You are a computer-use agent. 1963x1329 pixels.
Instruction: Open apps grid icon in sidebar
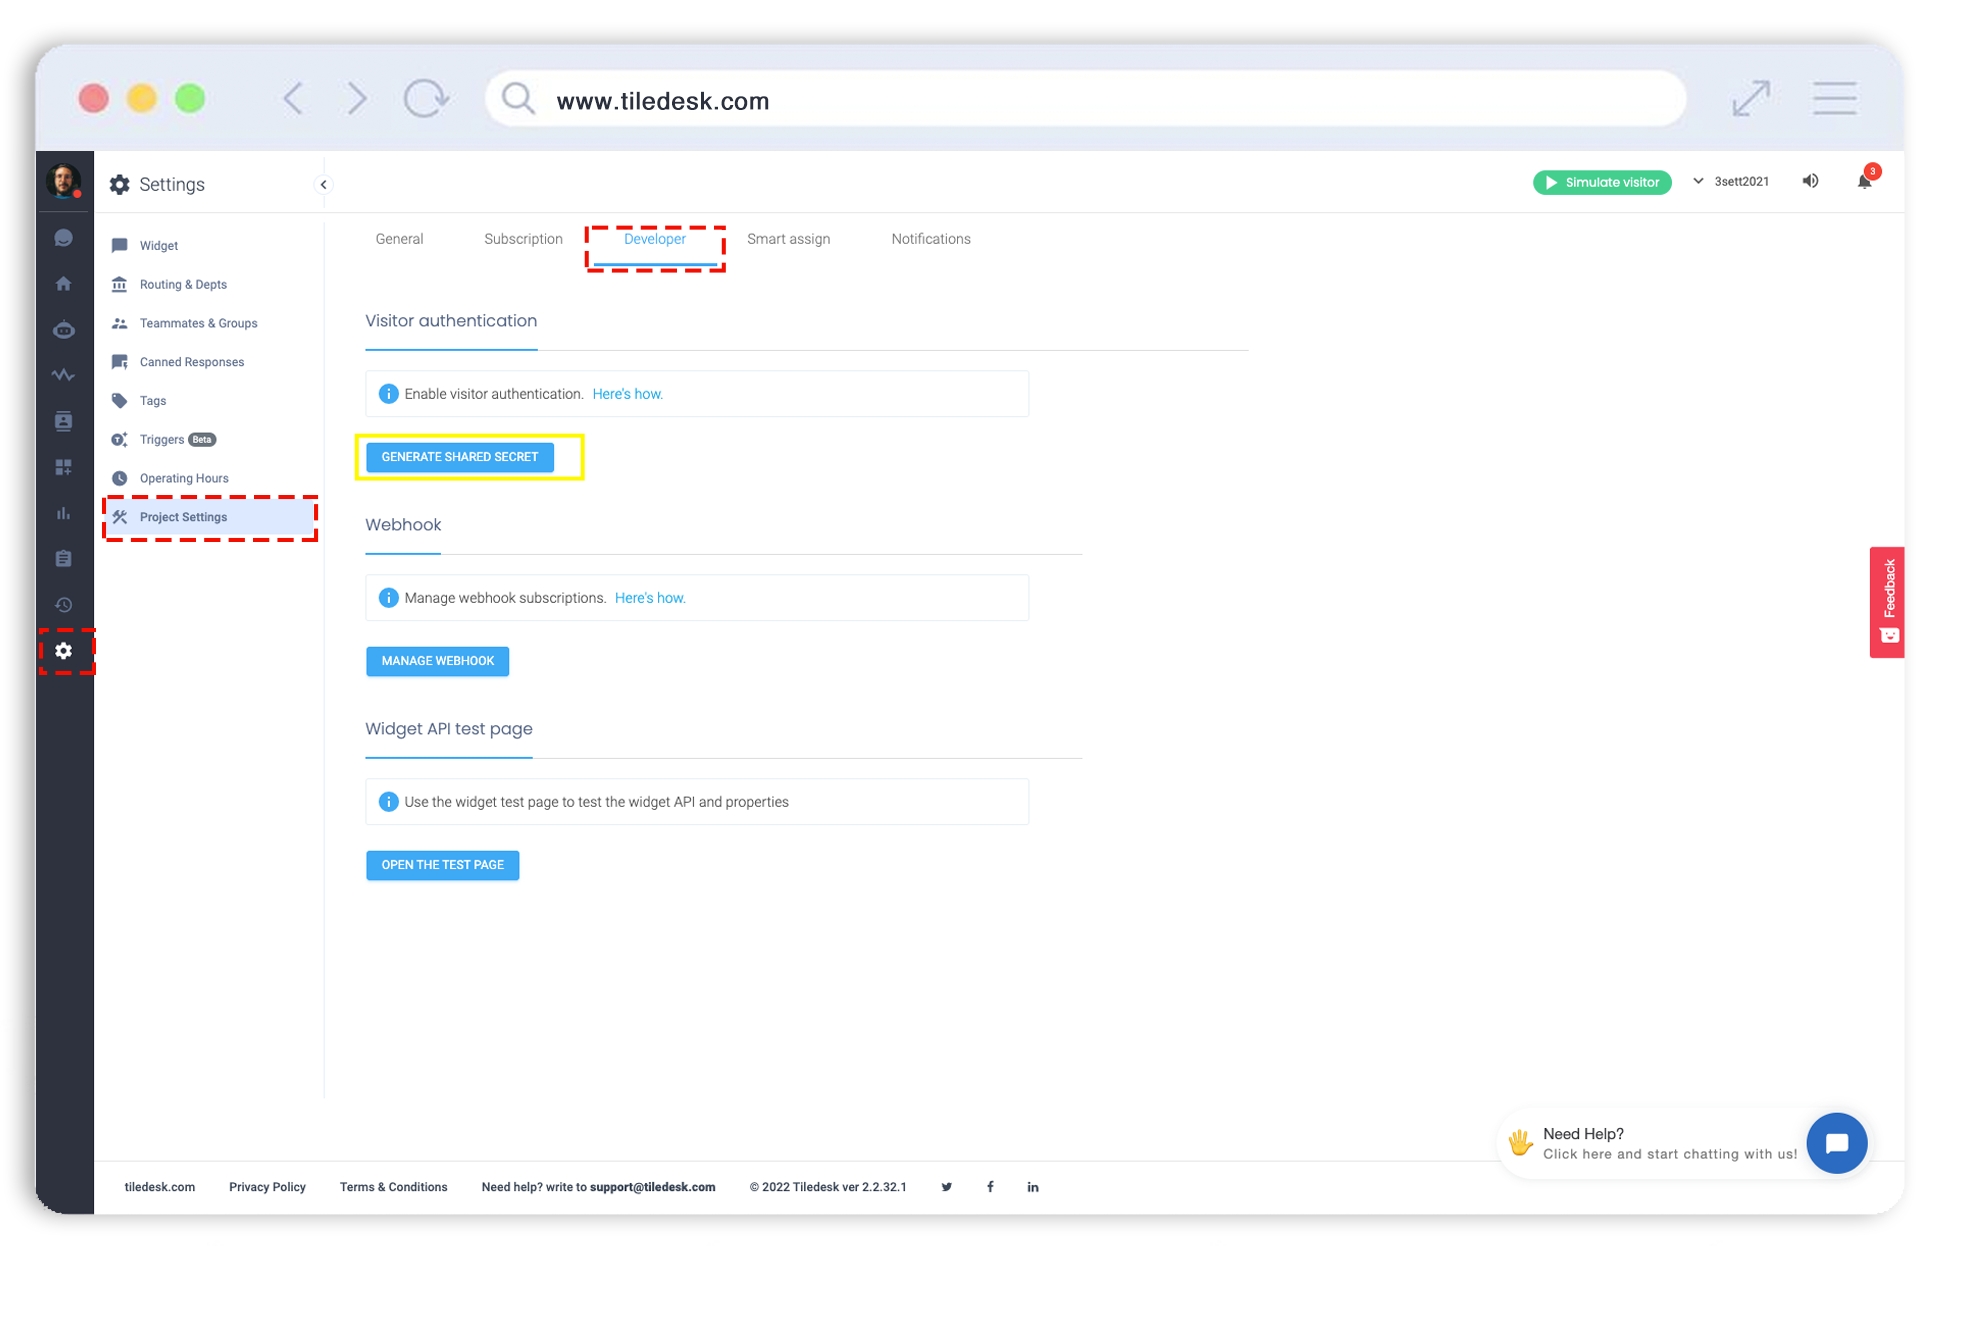pos(63,467)
